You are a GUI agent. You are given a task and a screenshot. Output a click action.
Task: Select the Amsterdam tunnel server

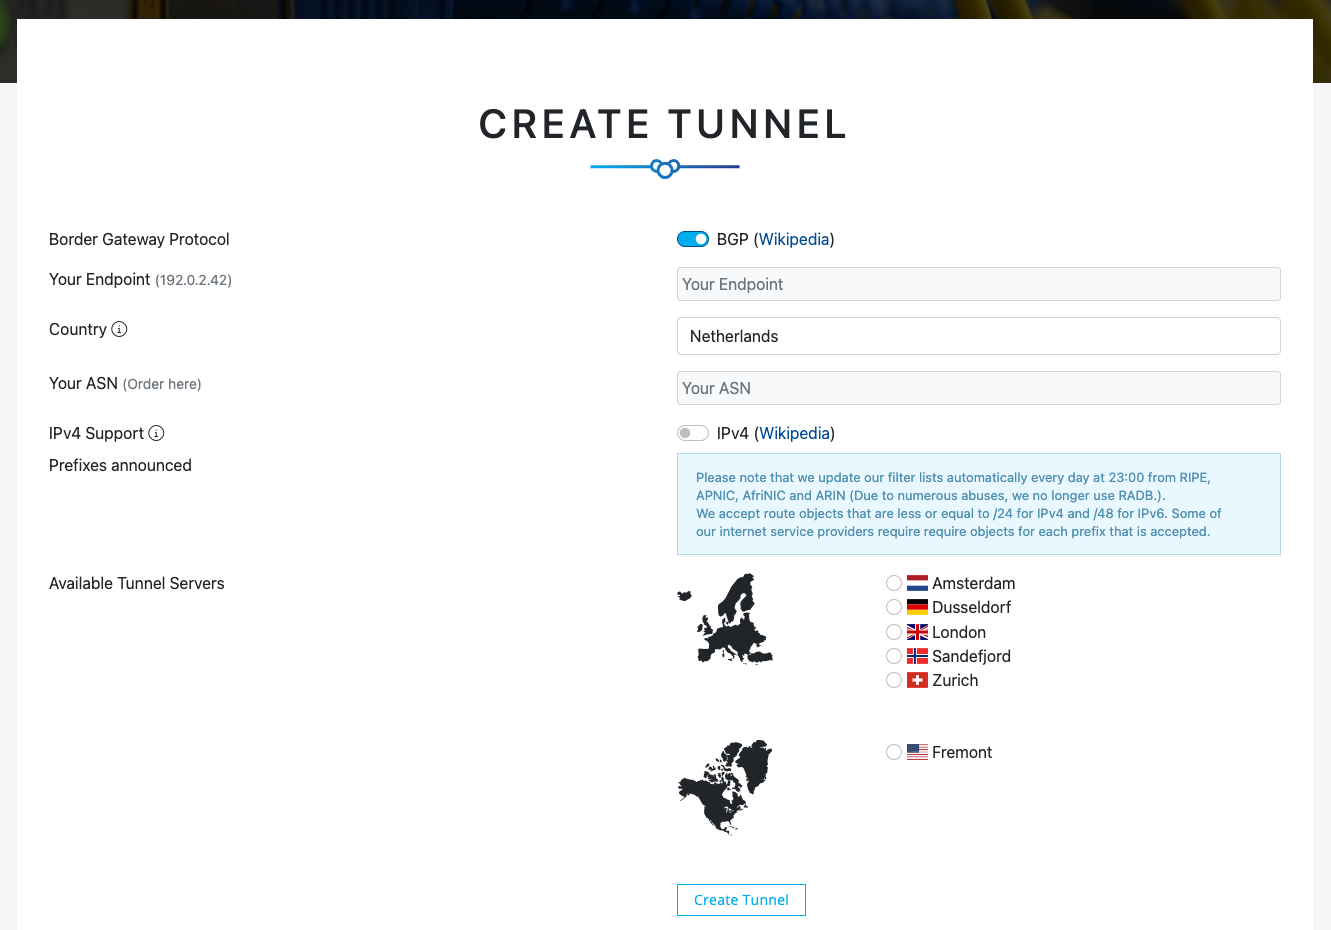[x=894, y=582]
